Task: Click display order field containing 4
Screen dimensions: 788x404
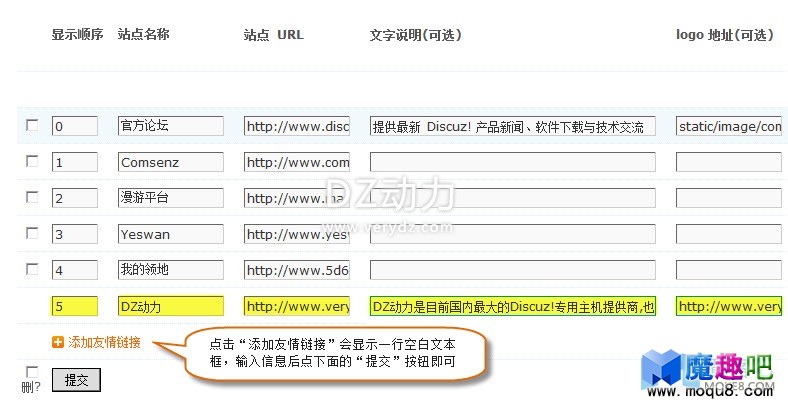Action: 75,270
